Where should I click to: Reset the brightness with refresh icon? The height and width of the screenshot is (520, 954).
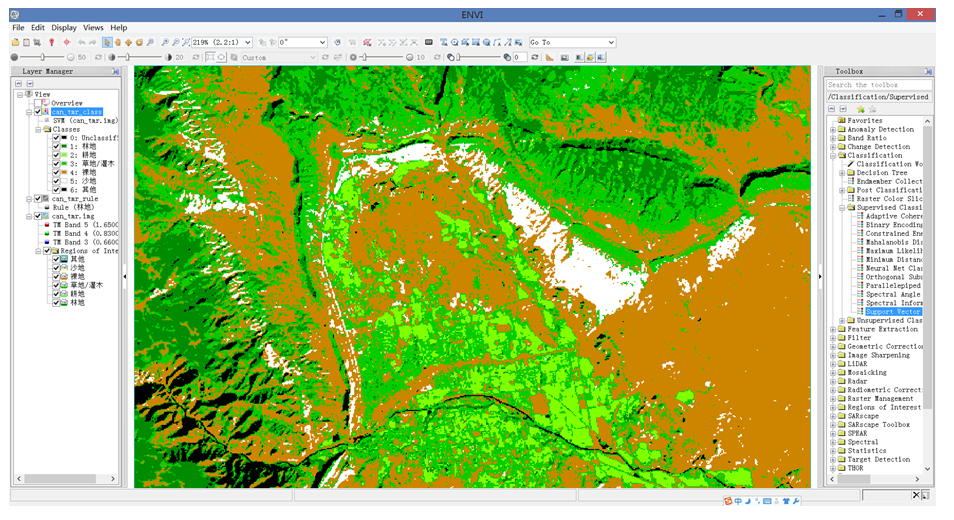click(x=98, y=57)
